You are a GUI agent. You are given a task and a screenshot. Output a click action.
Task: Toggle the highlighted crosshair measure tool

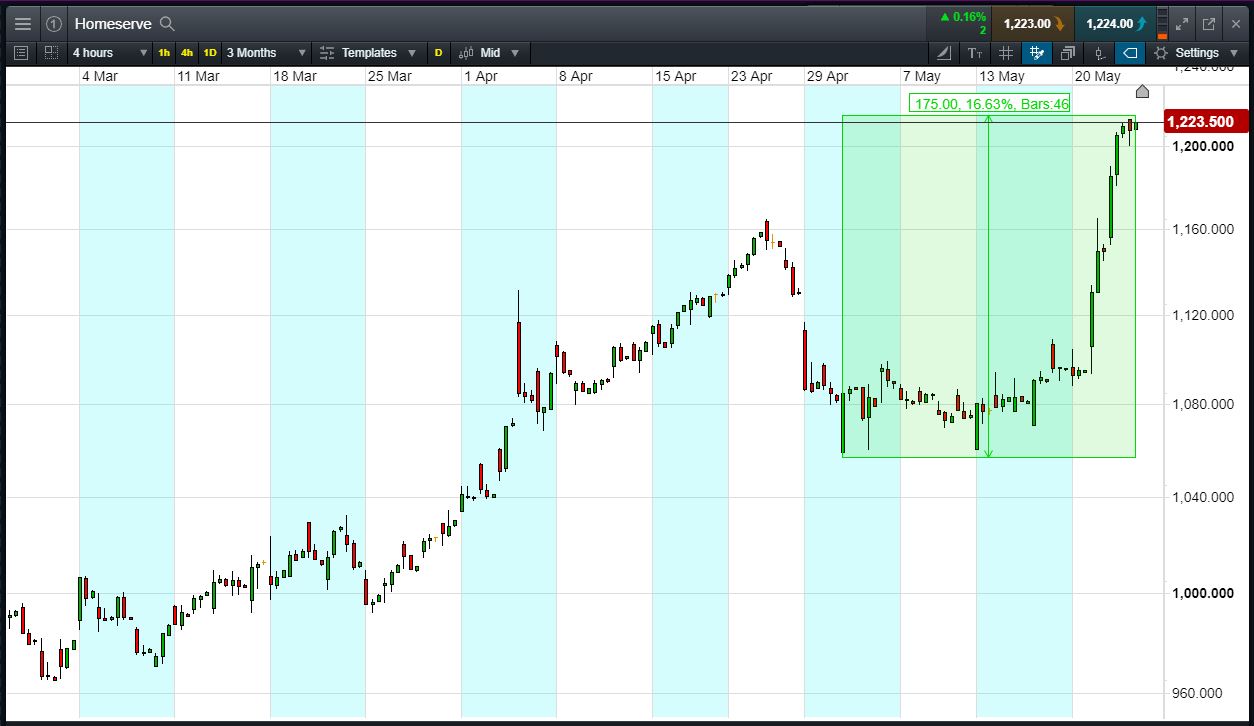coord(1037,53)
